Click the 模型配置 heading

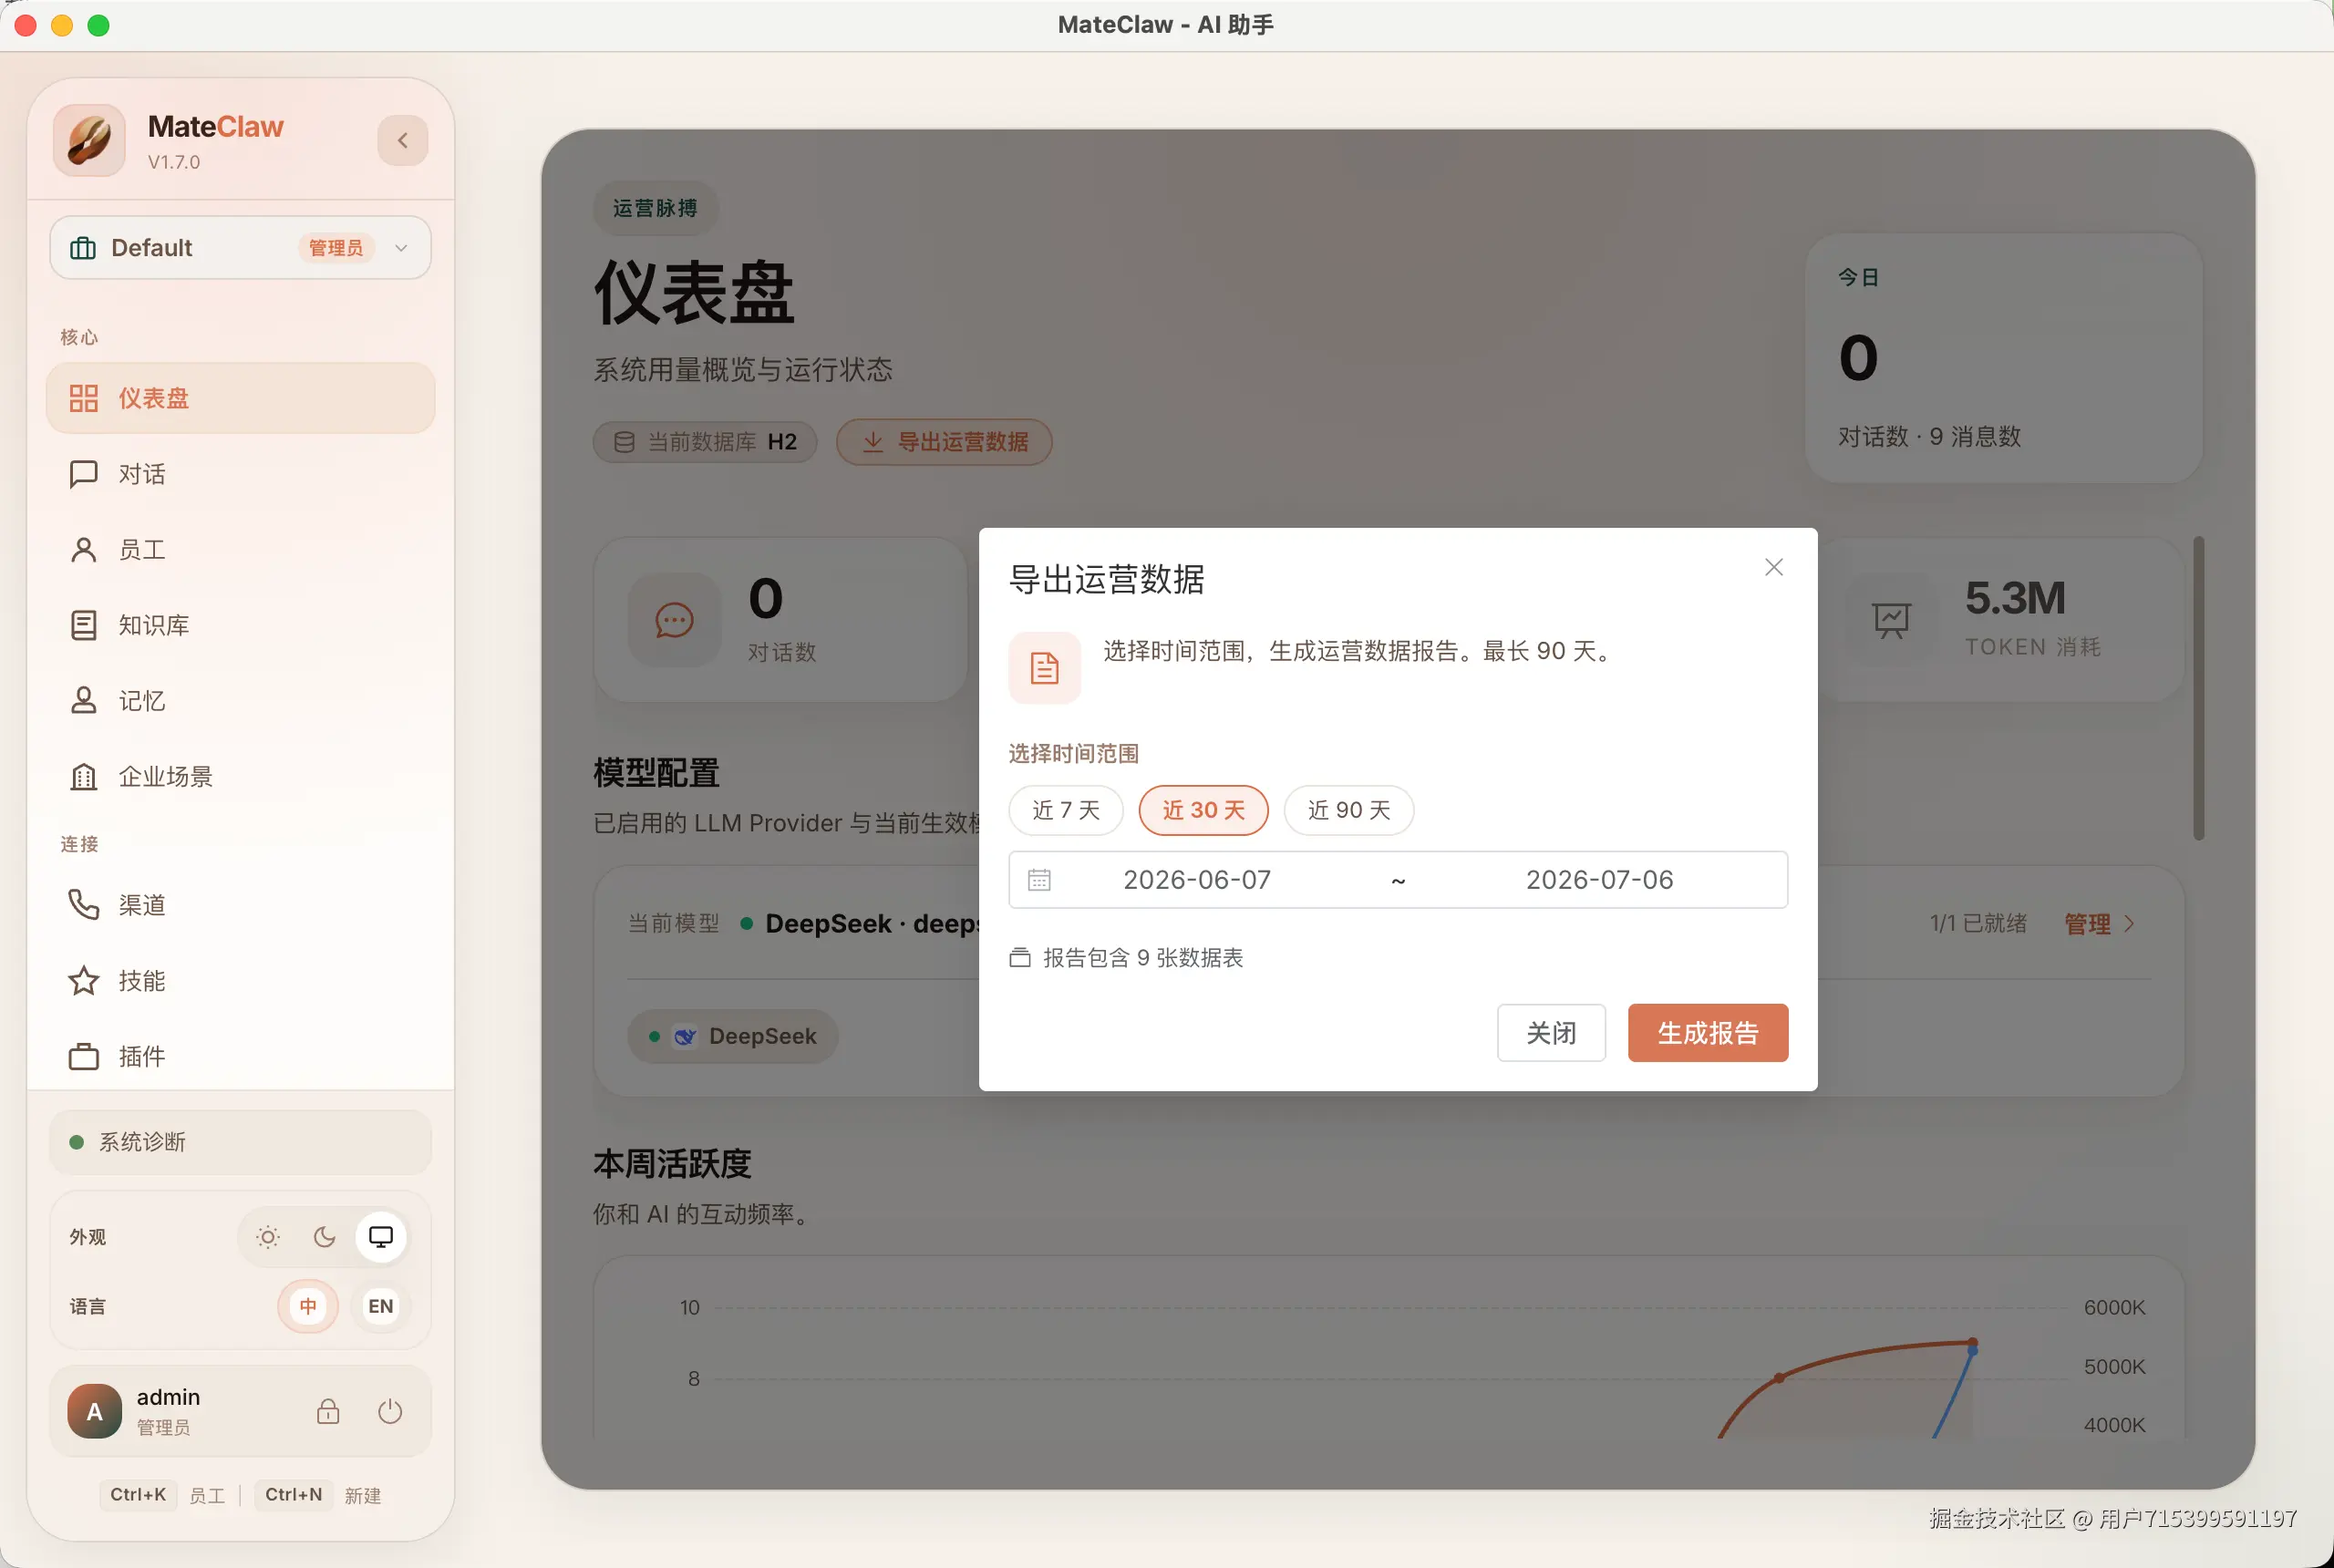656,773
